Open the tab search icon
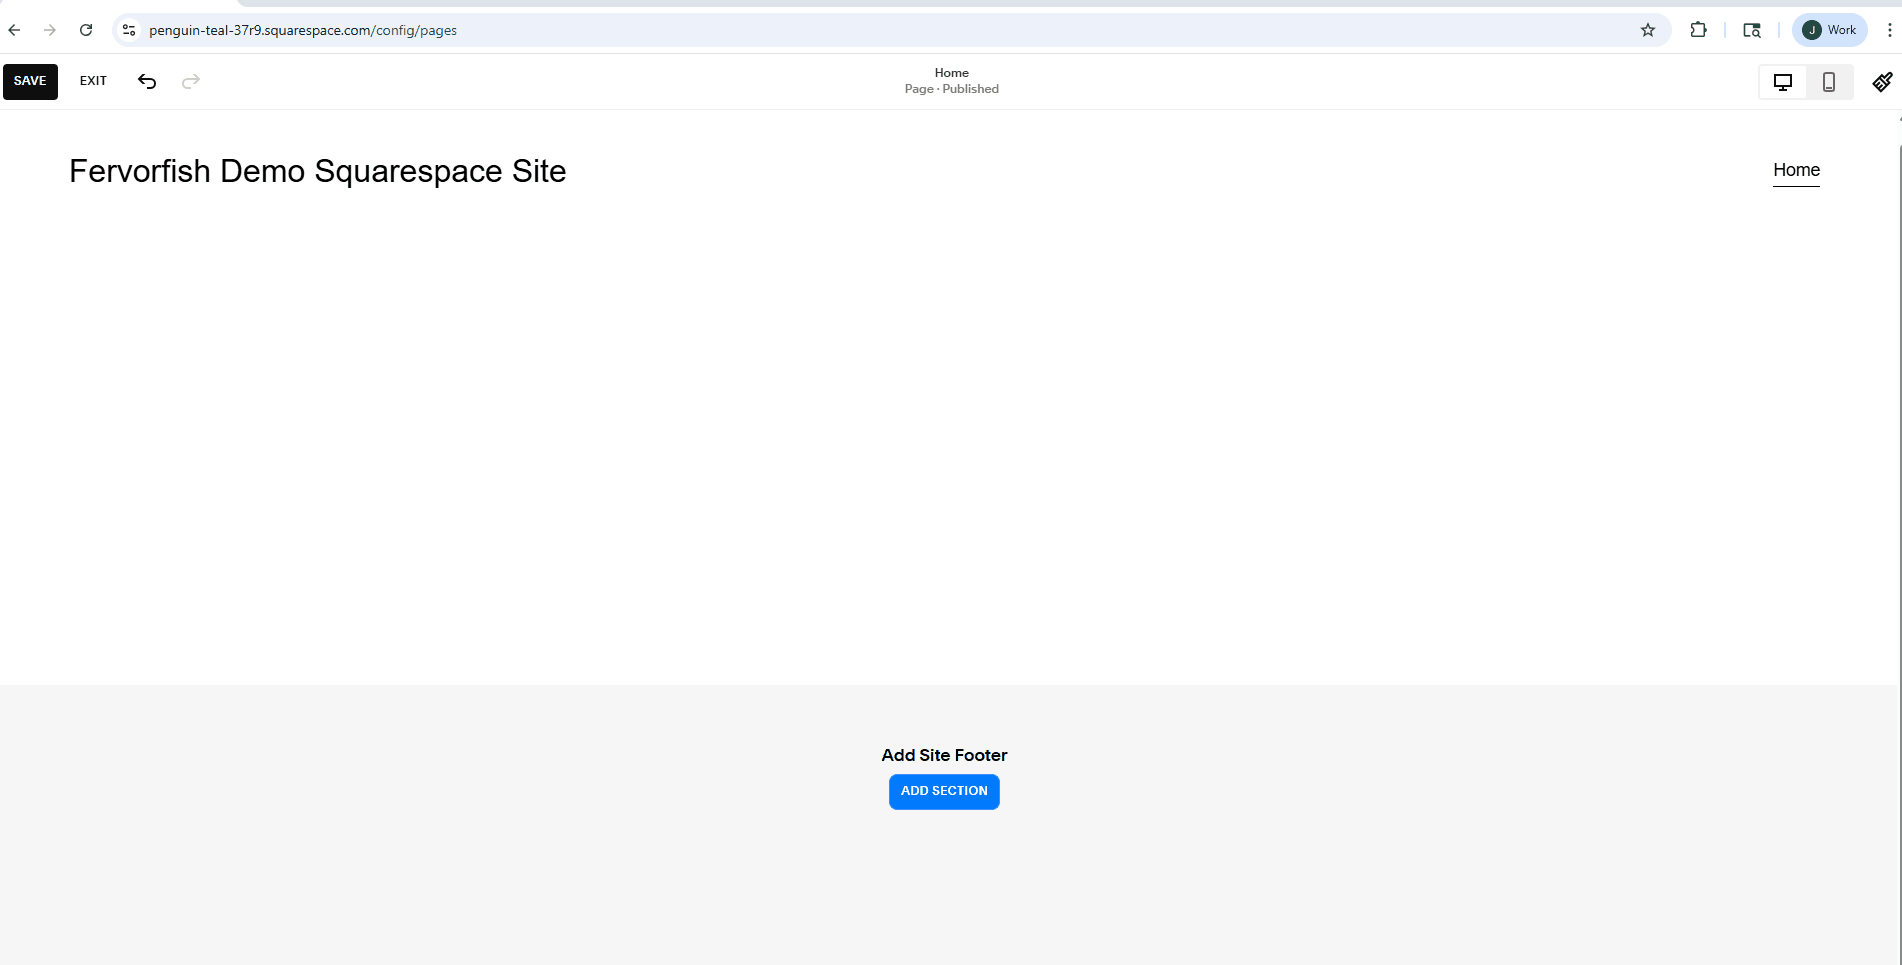This screenshot has height=965, width=1902. [x=1752, y=30]
